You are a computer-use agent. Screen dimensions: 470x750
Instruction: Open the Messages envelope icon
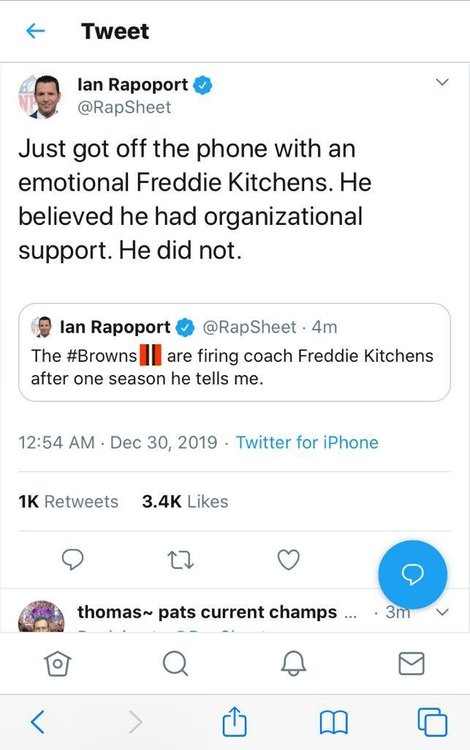coord(411,663)
